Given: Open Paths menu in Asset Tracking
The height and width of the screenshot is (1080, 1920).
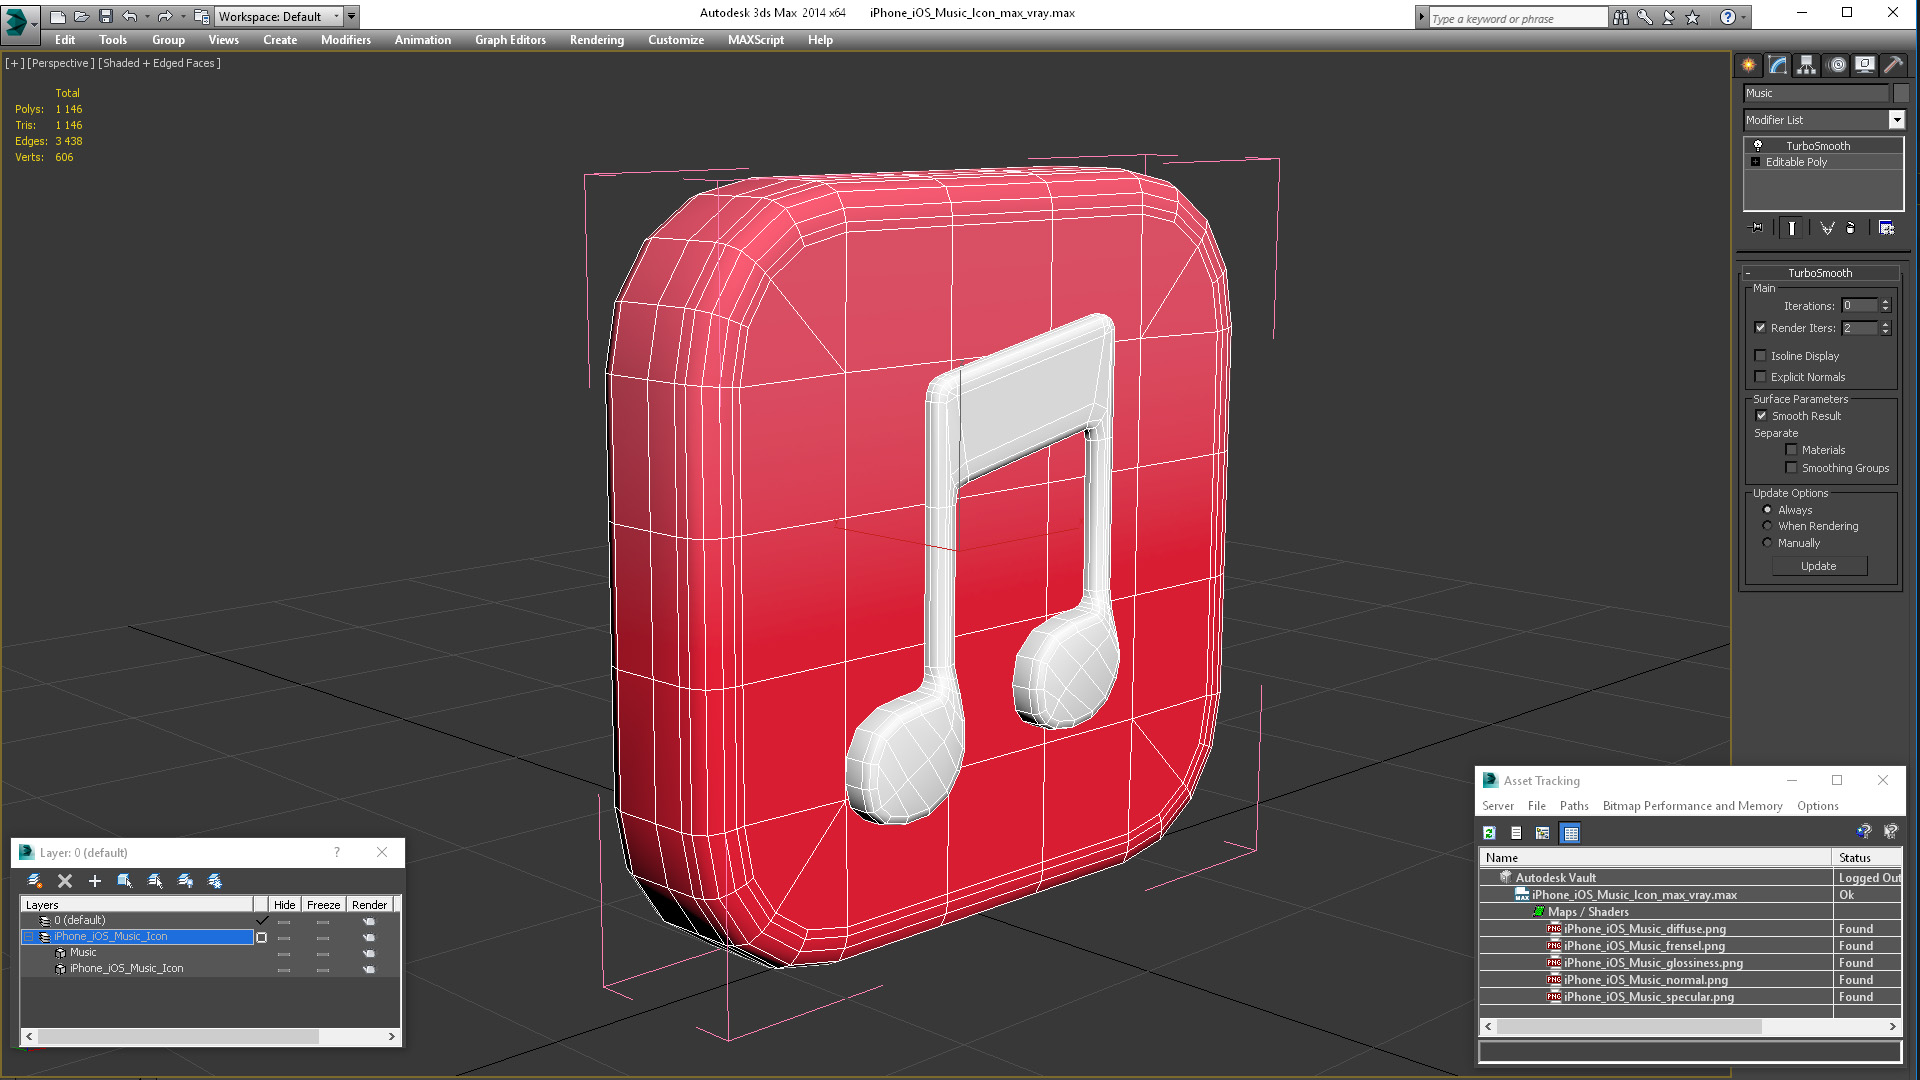Looking at the screenshot, I should pos(1574,806).
